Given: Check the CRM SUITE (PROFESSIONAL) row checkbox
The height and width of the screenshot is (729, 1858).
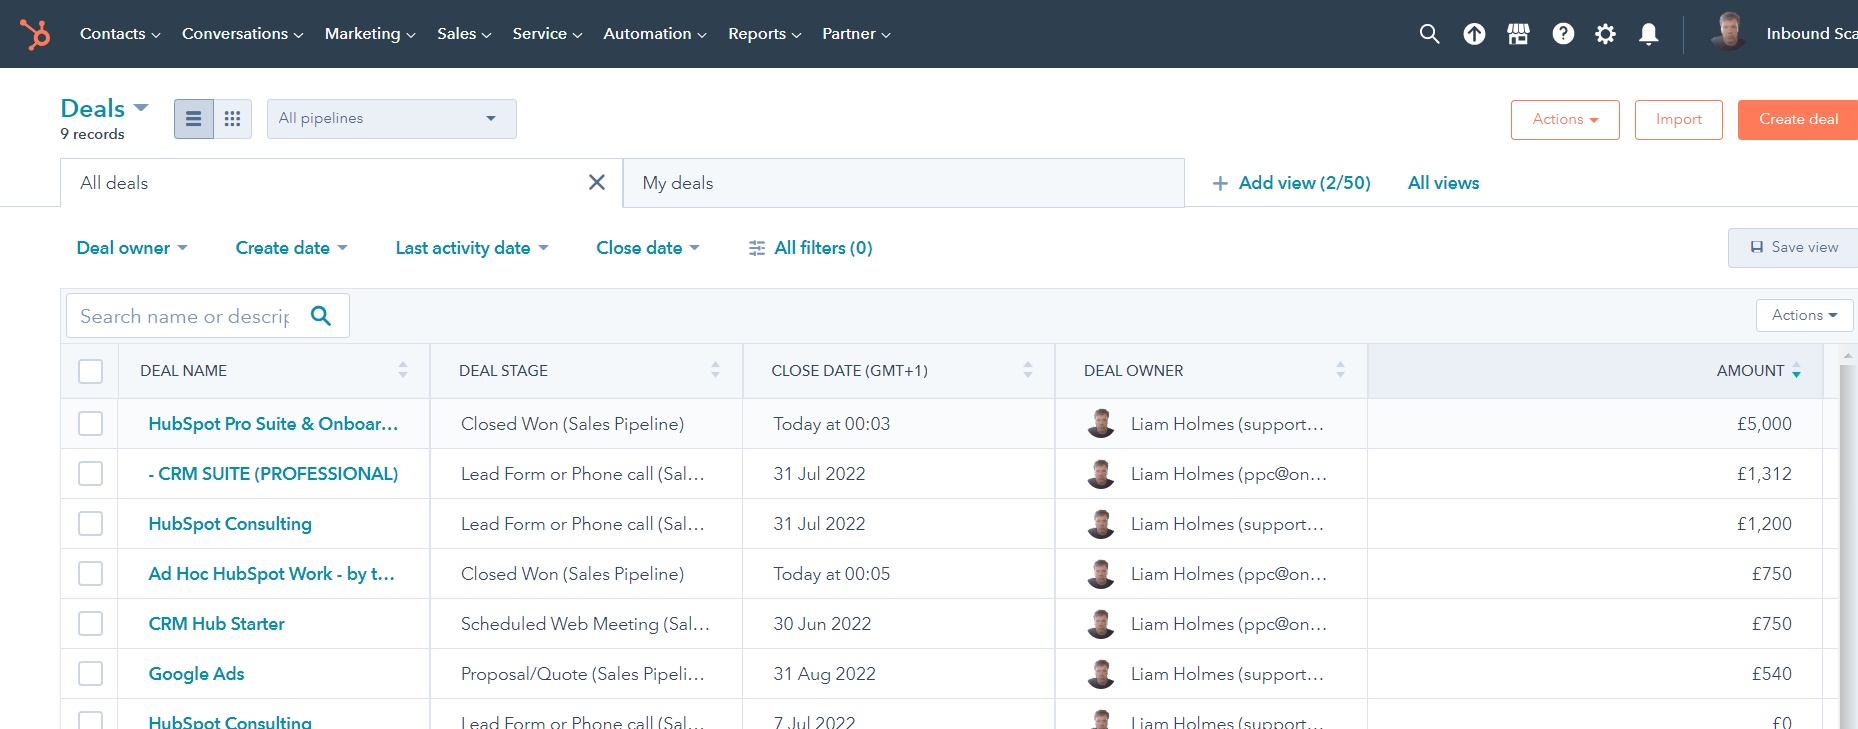Looking at the screenshot, I should tap(91, 474).
